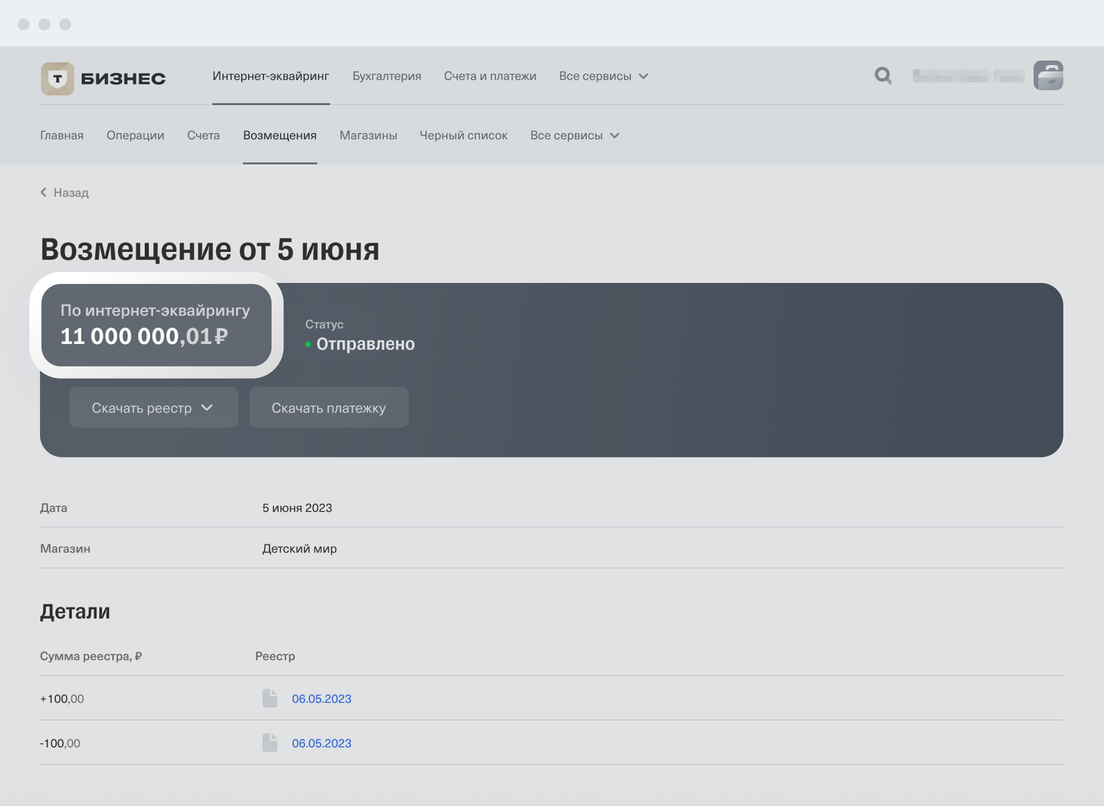Click the Отправлено status text
The height and width of the screenshot is (806, 1104).
coord(365,344)
